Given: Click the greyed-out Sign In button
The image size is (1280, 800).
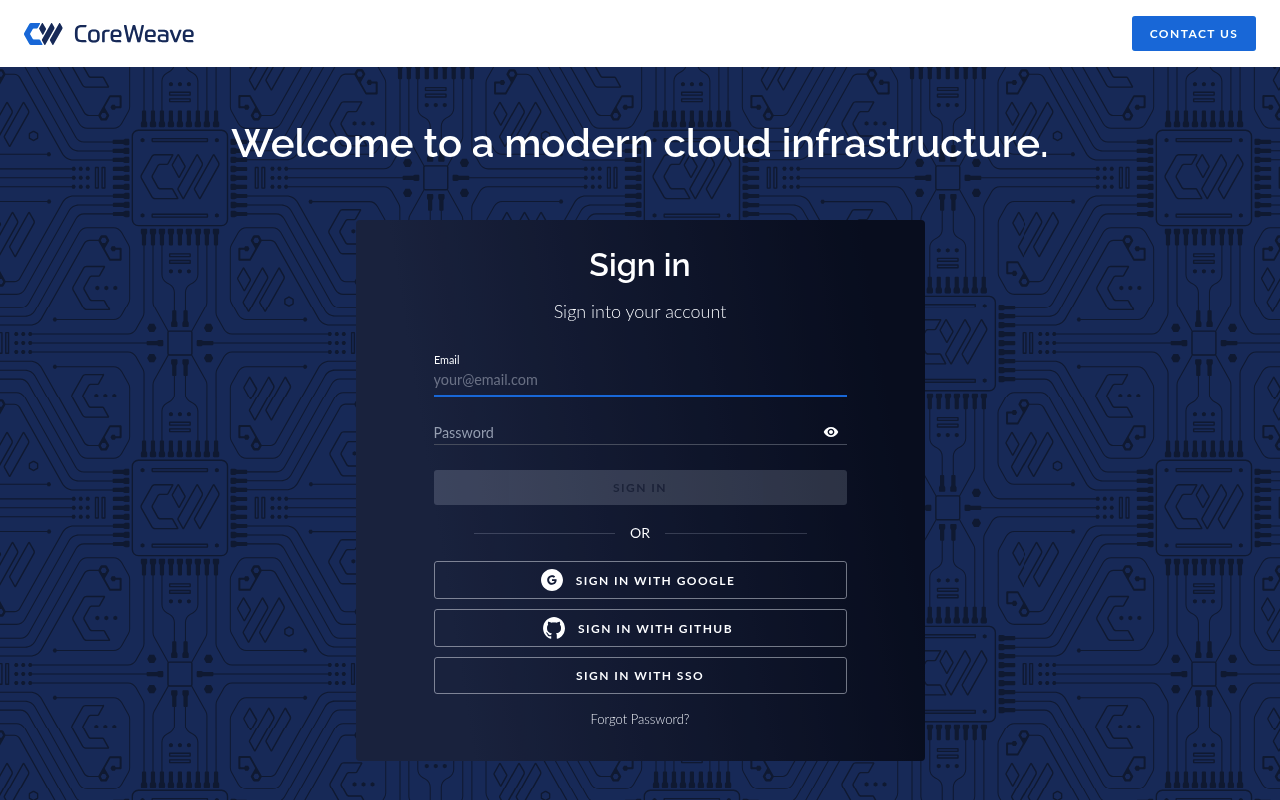Looking at the screenshot, I should coord(640,487).
